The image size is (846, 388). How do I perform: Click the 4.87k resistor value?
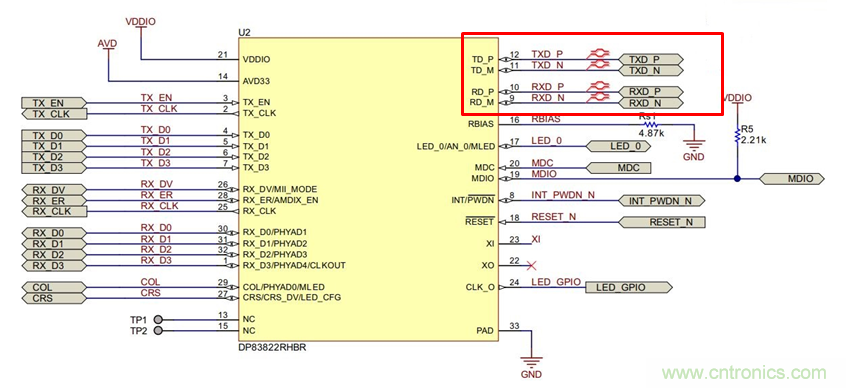tap(651, 132)
